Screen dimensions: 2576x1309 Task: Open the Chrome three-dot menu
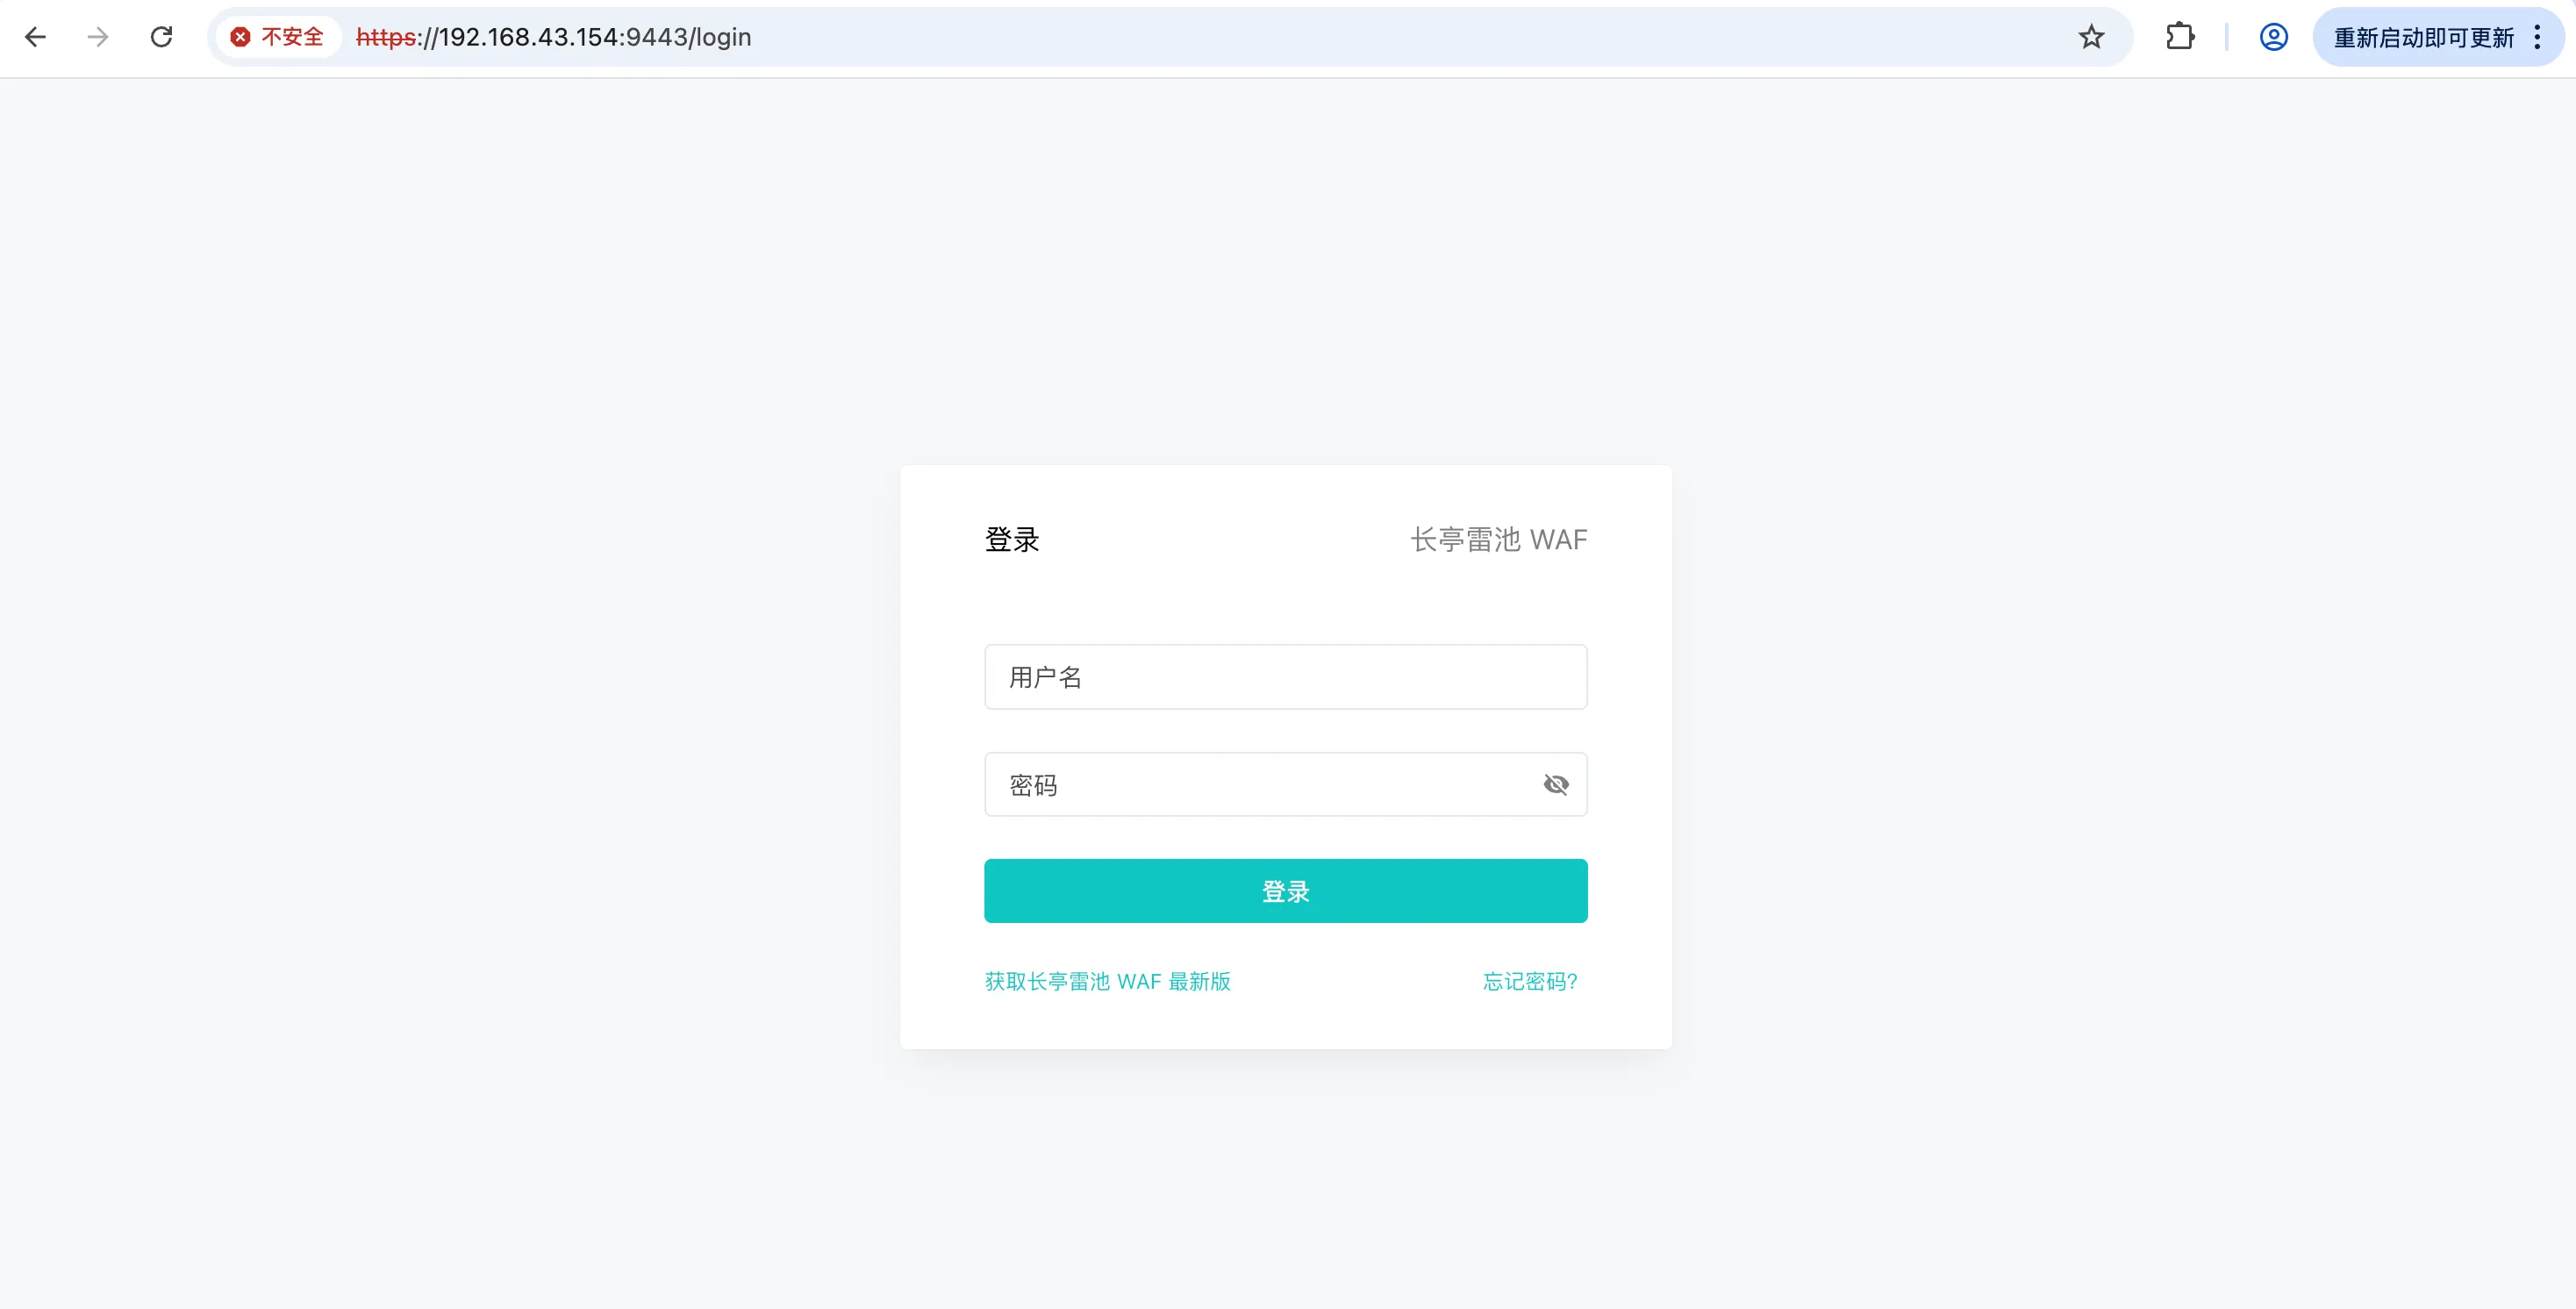[x=2538, y=37]
